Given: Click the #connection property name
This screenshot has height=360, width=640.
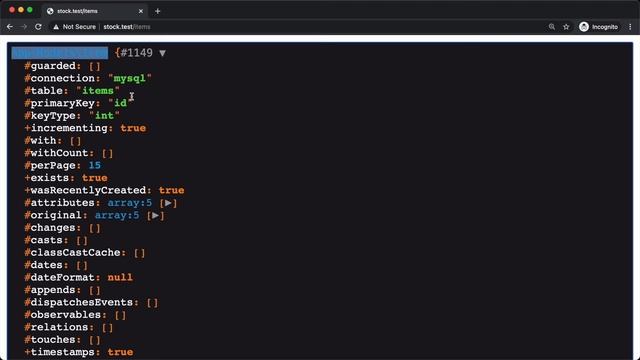Looking at the screenshot, I should click(x=60, y=78).
